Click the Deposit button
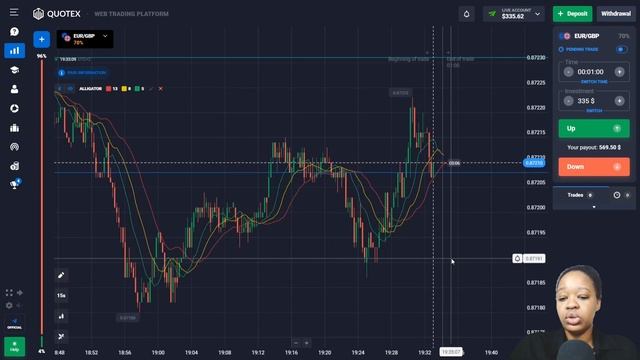The width and height of the screenshot is (640, 360). point(573,14)
